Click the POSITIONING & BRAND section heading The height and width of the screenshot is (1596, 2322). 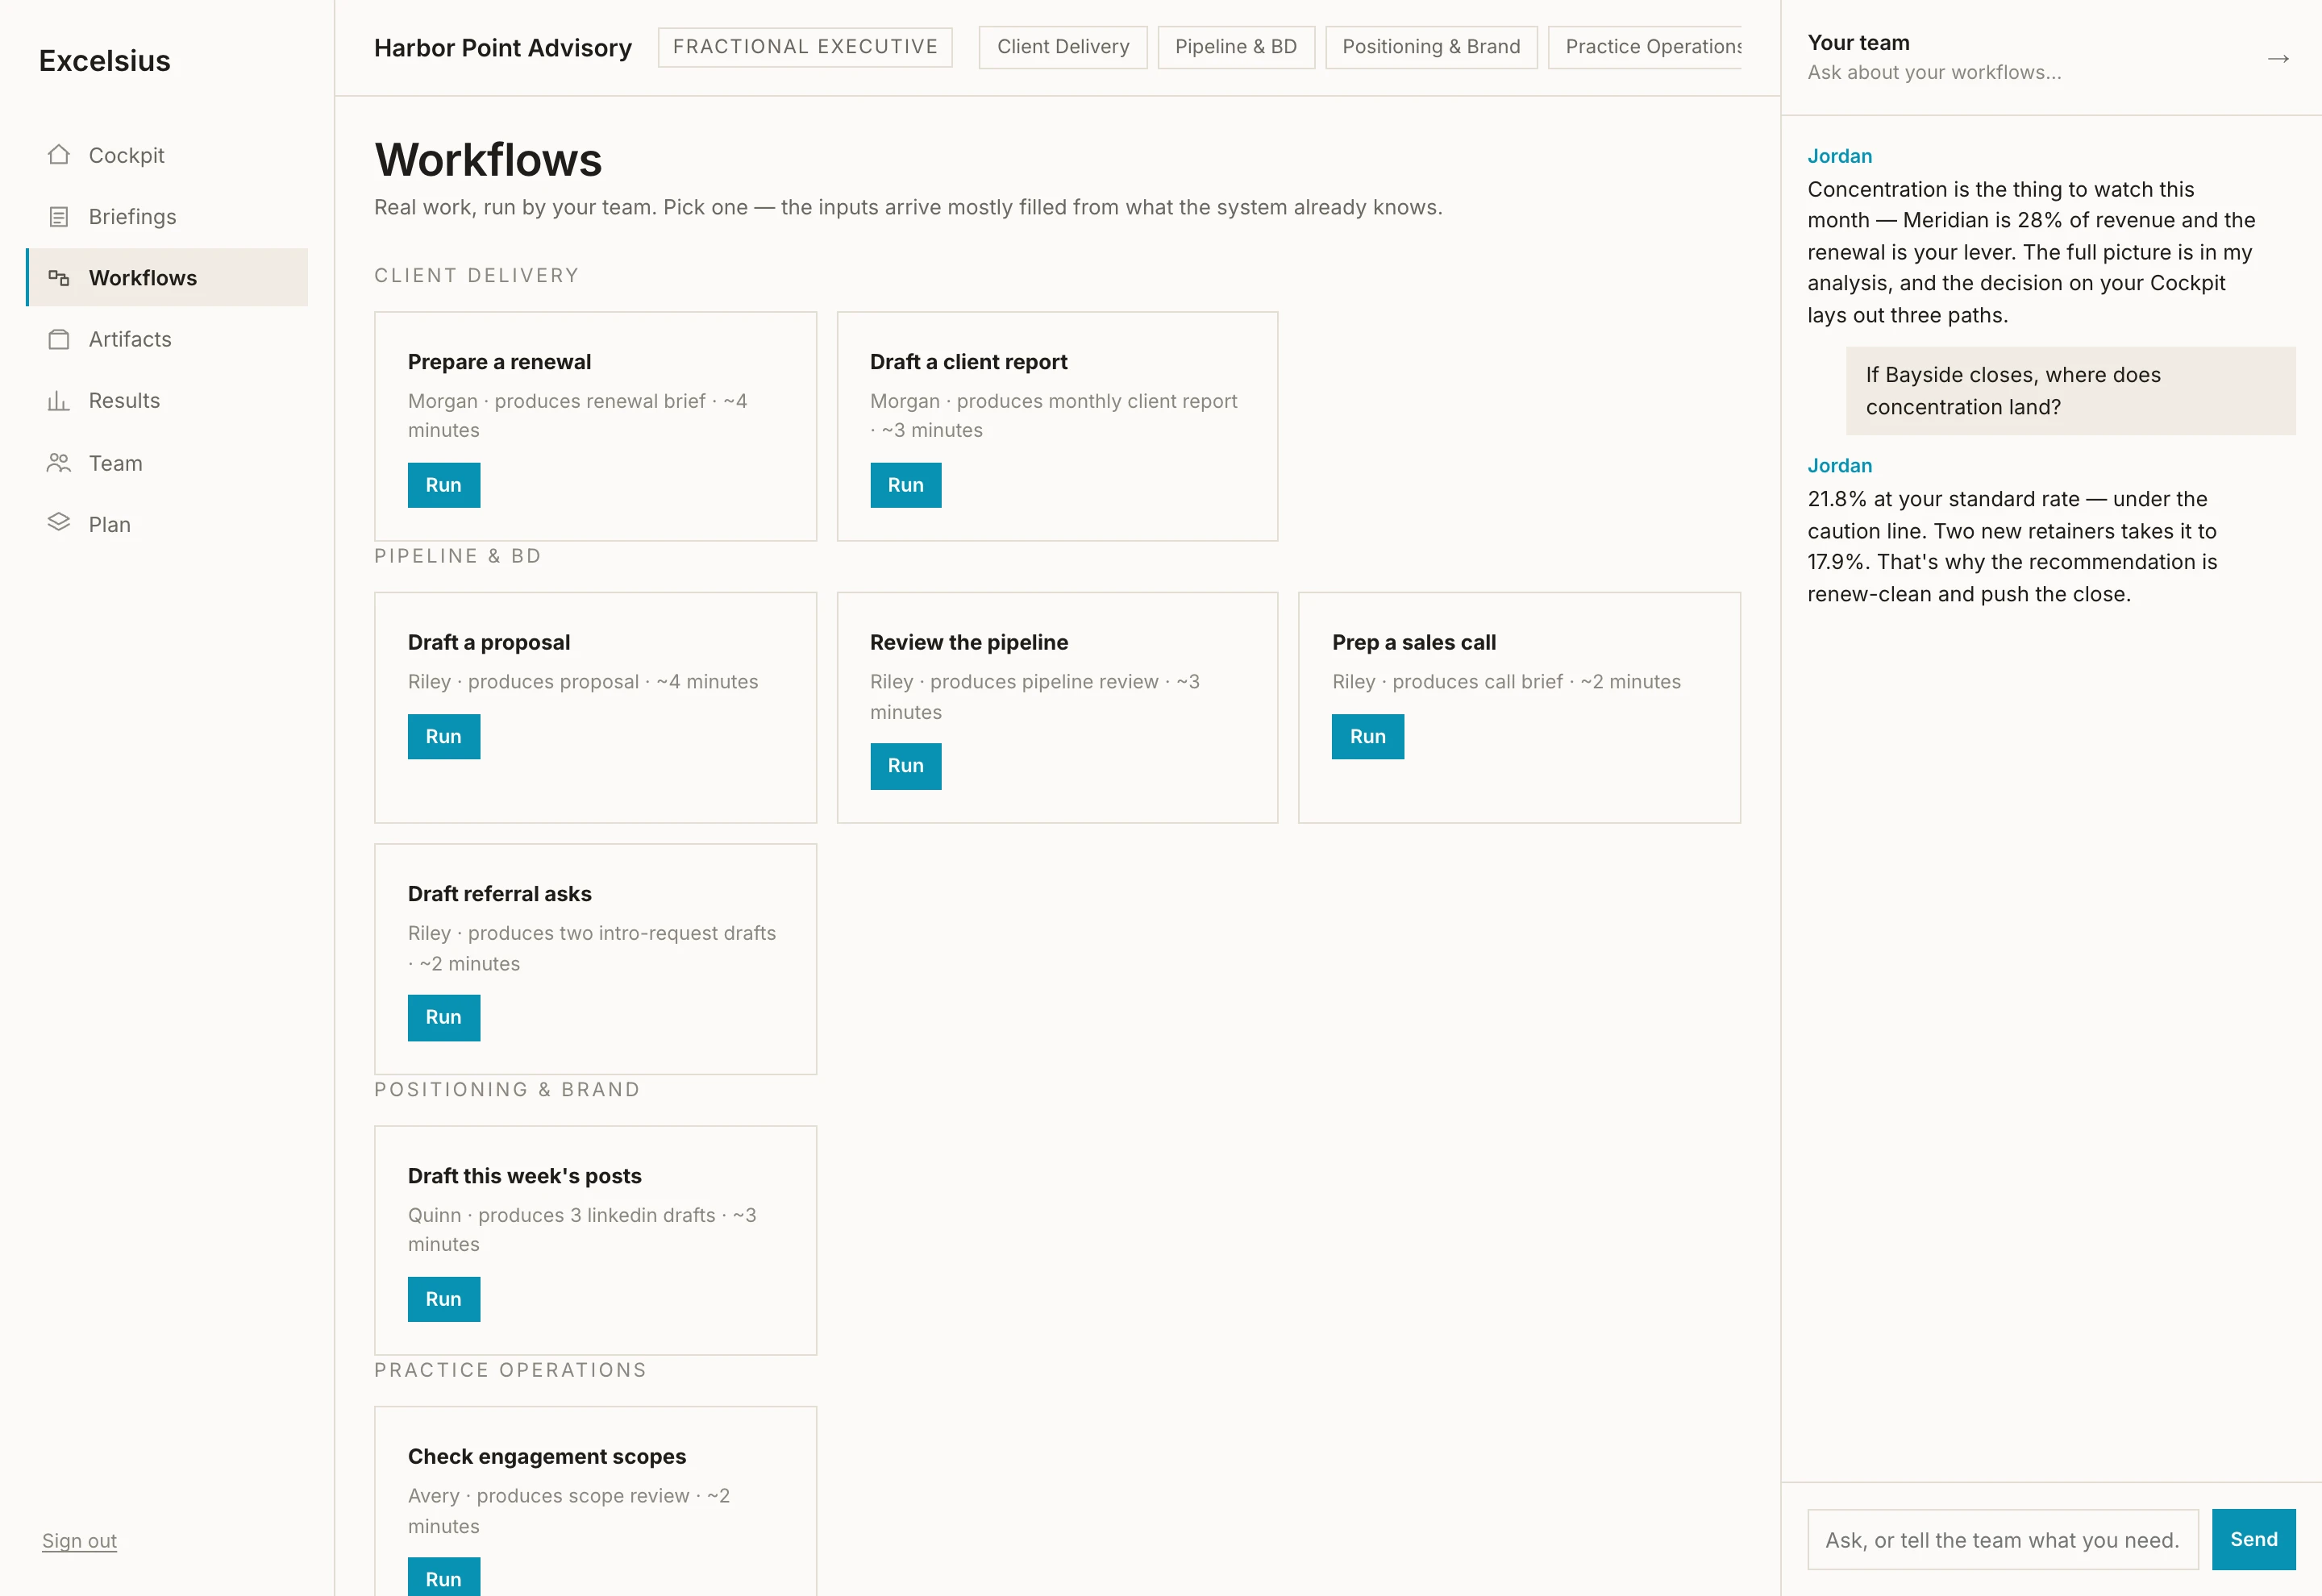coord(506,1090)
